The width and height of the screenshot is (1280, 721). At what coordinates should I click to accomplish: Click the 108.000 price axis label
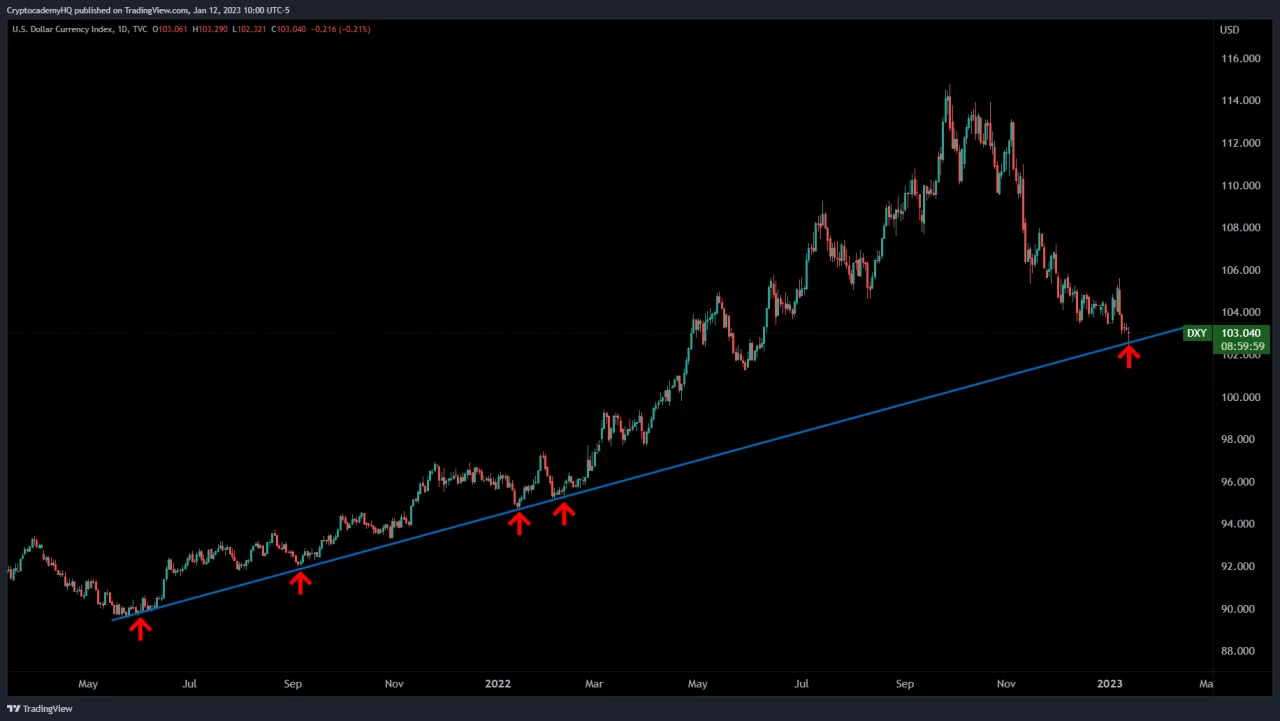pos(1240,228)
